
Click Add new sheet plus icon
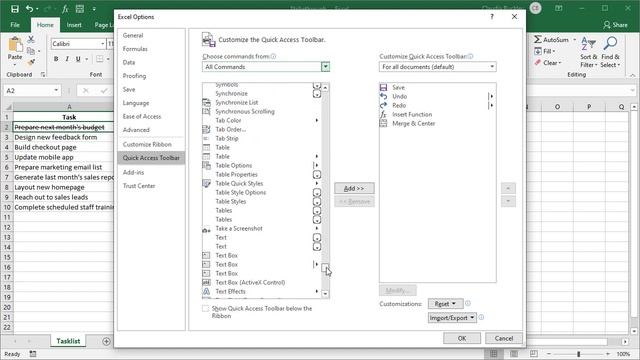pos(106,341)
